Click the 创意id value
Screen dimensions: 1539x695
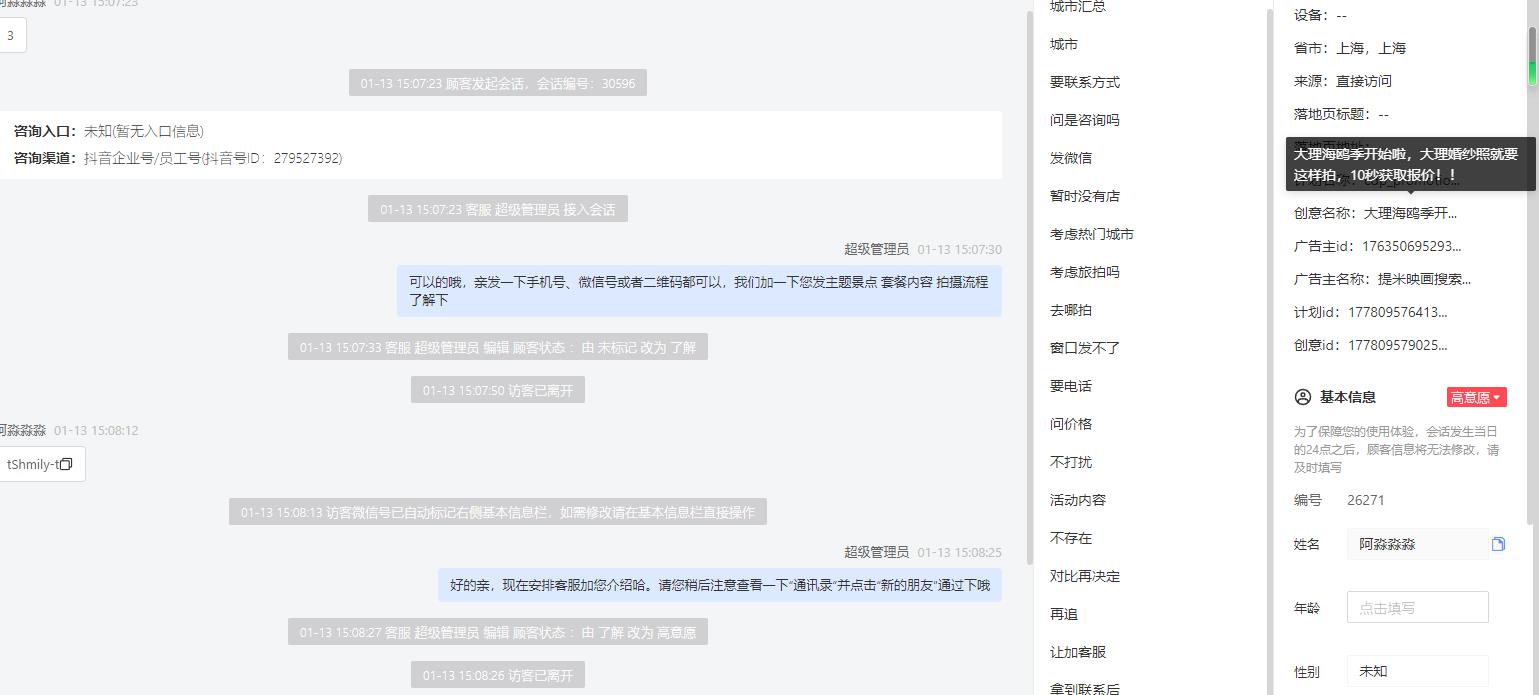[x=1398, y=345]
